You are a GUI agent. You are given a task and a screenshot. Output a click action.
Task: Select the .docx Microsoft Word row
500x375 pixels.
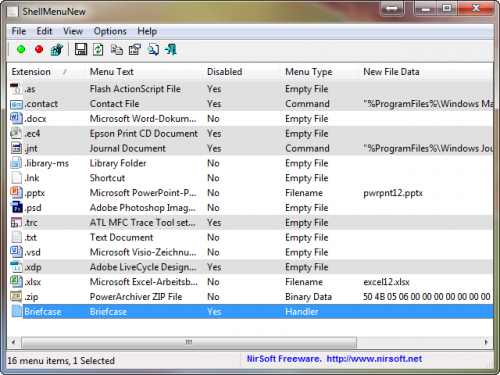250,119
